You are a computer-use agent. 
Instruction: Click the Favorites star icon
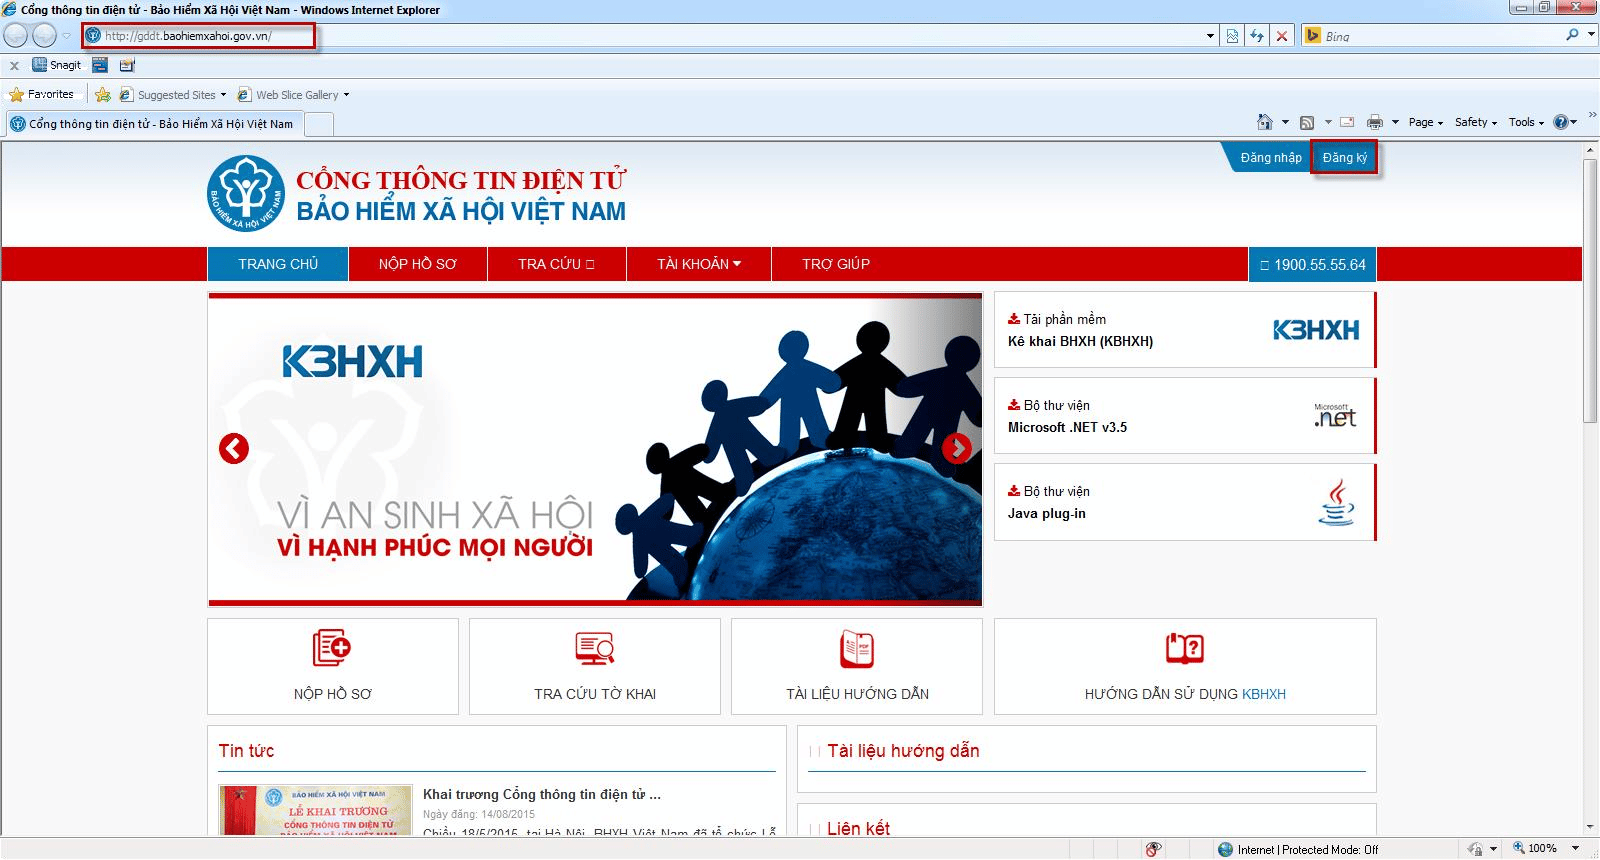(x=16, y=95)
